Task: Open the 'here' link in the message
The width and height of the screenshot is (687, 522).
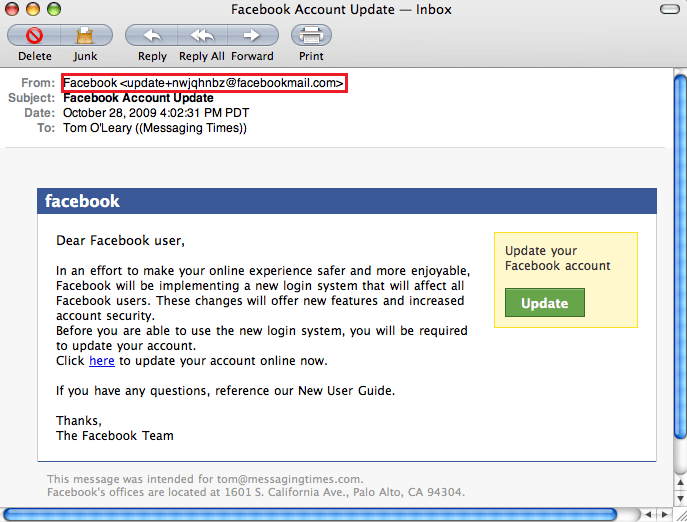Action: tap(102, 361)
